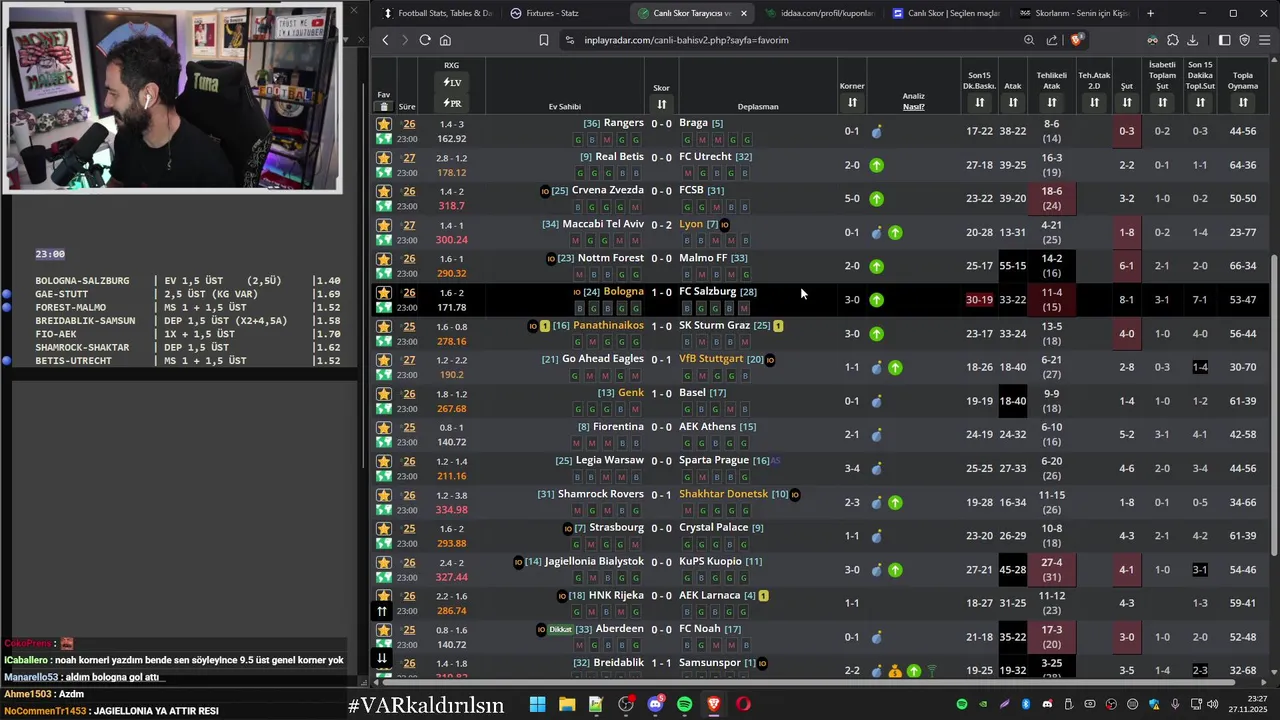Open Windows Start menu

tap(537, 704)
